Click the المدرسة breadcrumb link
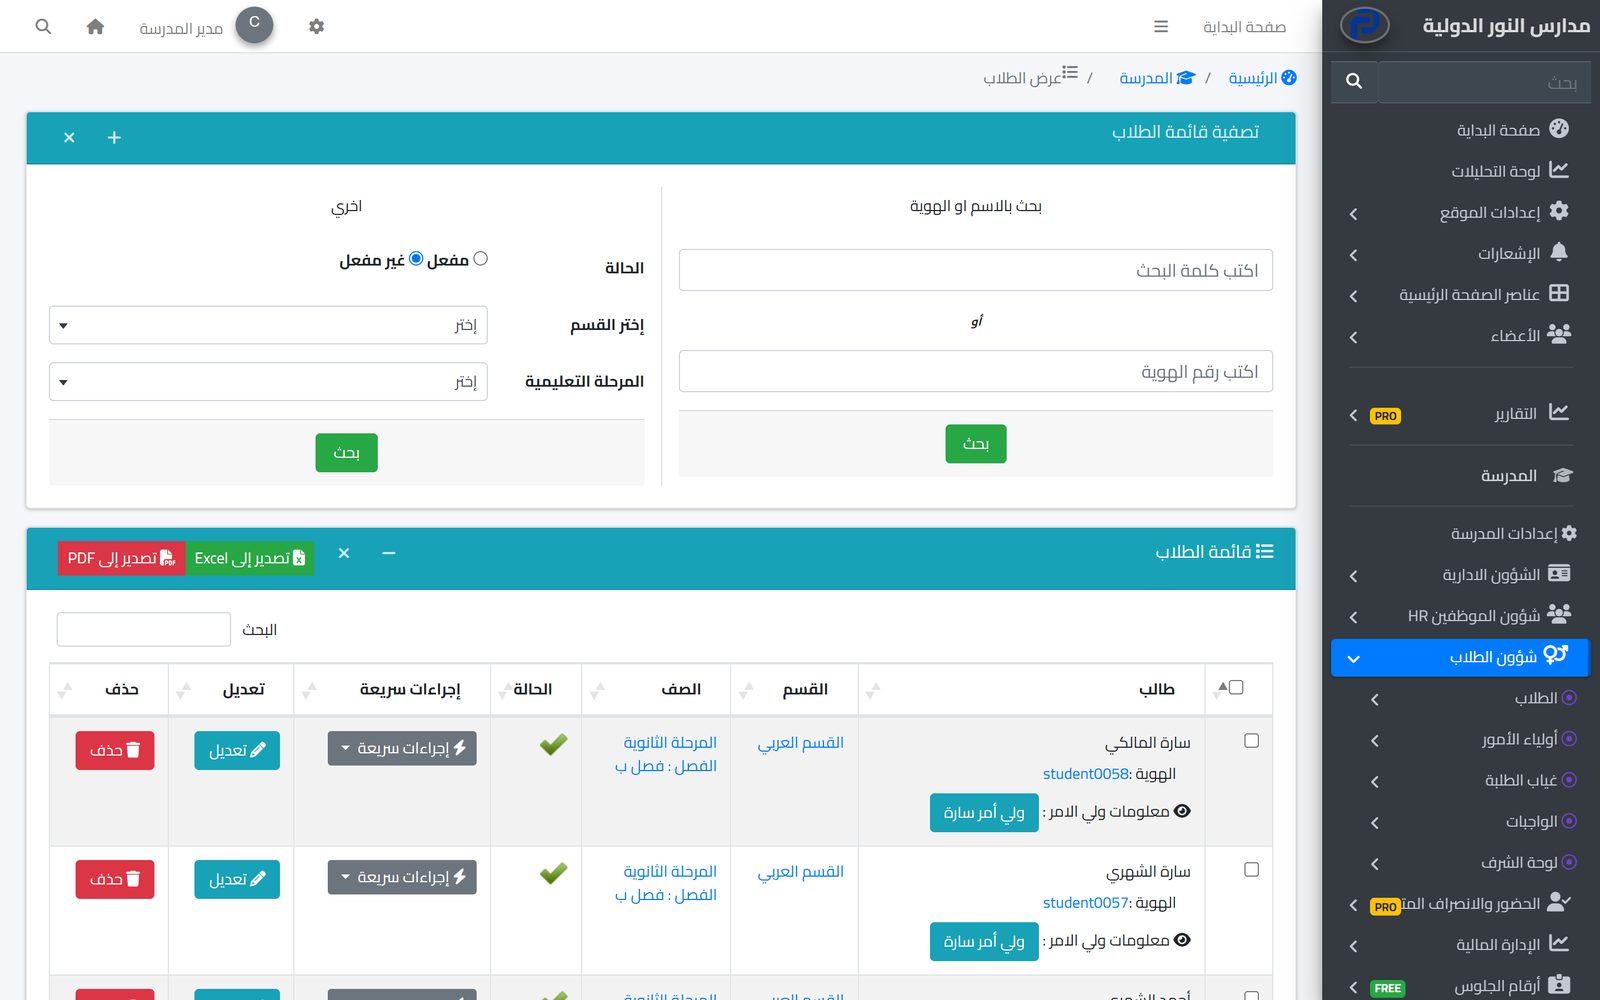 [1157, 78]
